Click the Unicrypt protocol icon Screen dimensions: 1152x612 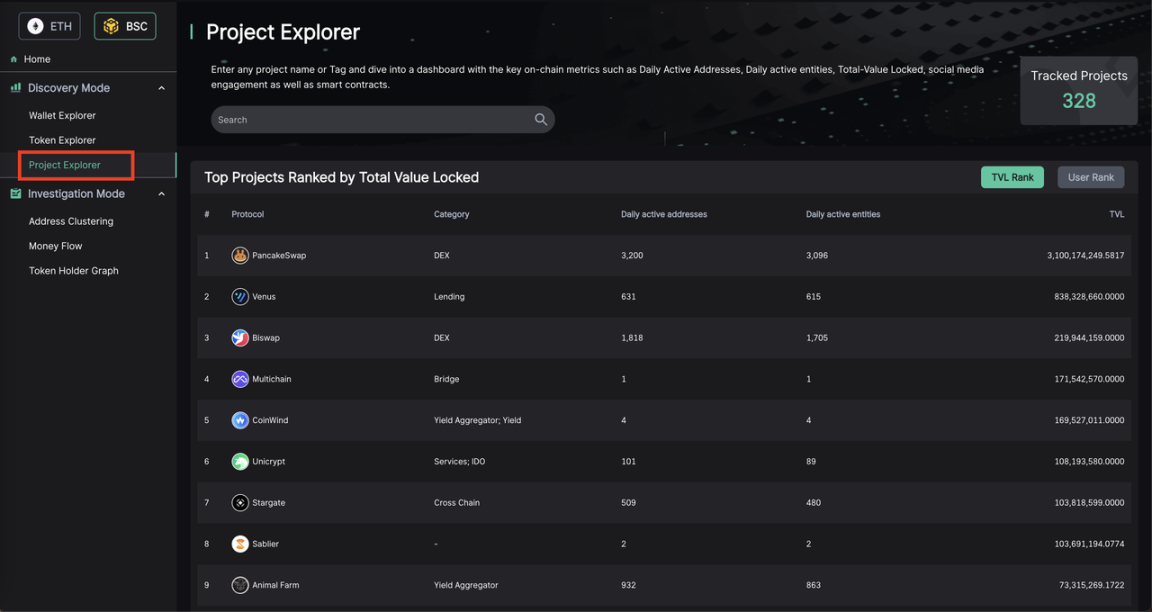(240, 462)
